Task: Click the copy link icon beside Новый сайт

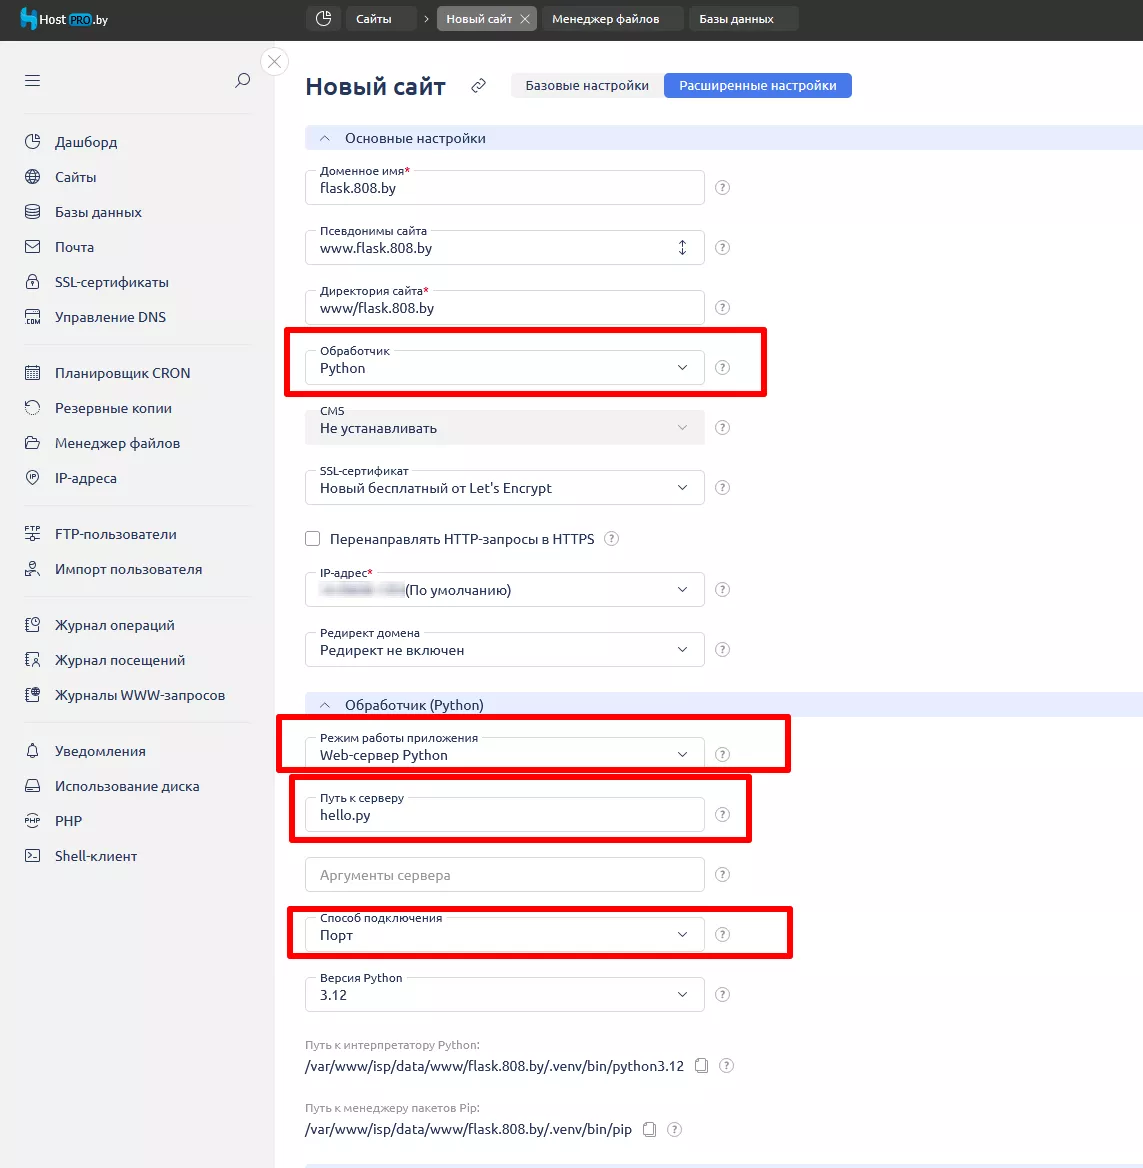Action: click(x=478, y=86)
